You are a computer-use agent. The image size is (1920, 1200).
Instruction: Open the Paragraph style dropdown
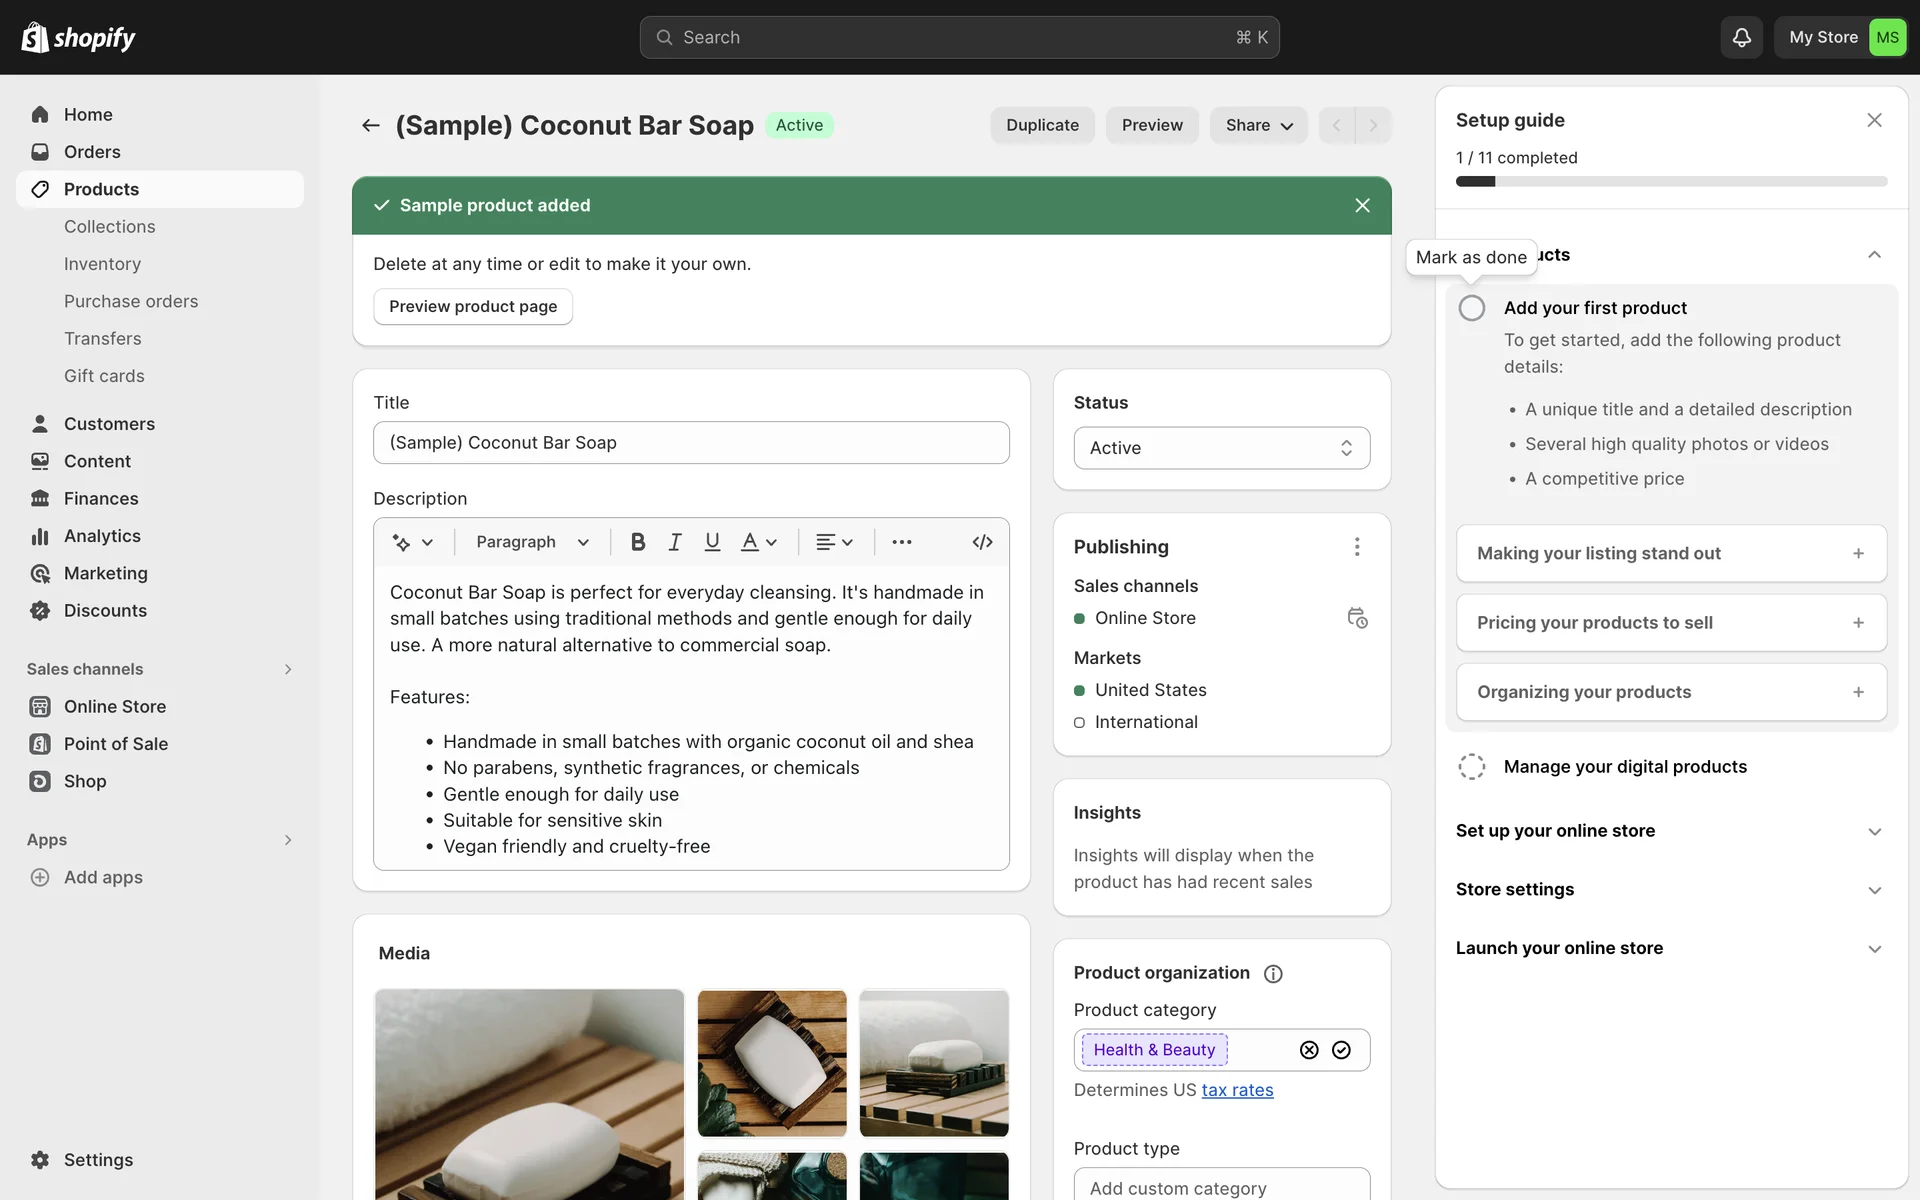pos(532,542)
